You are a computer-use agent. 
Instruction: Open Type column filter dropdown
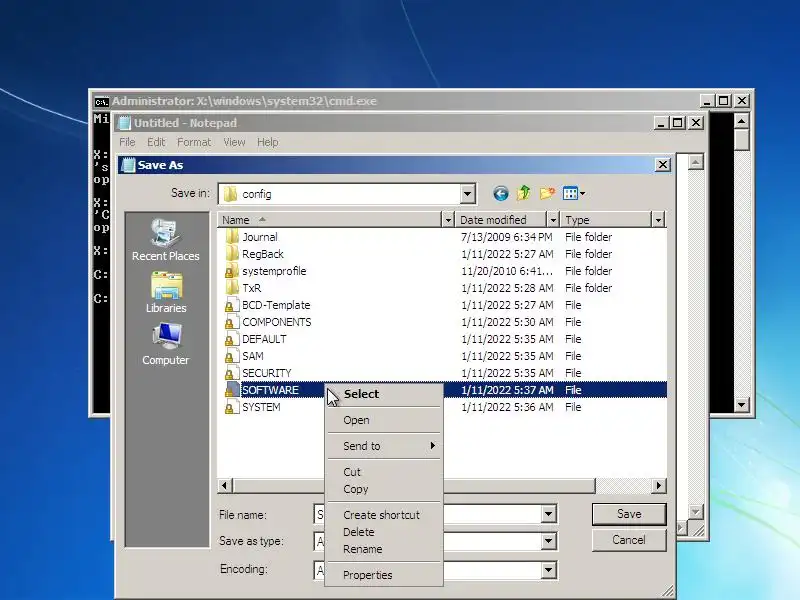pos(658,220)
